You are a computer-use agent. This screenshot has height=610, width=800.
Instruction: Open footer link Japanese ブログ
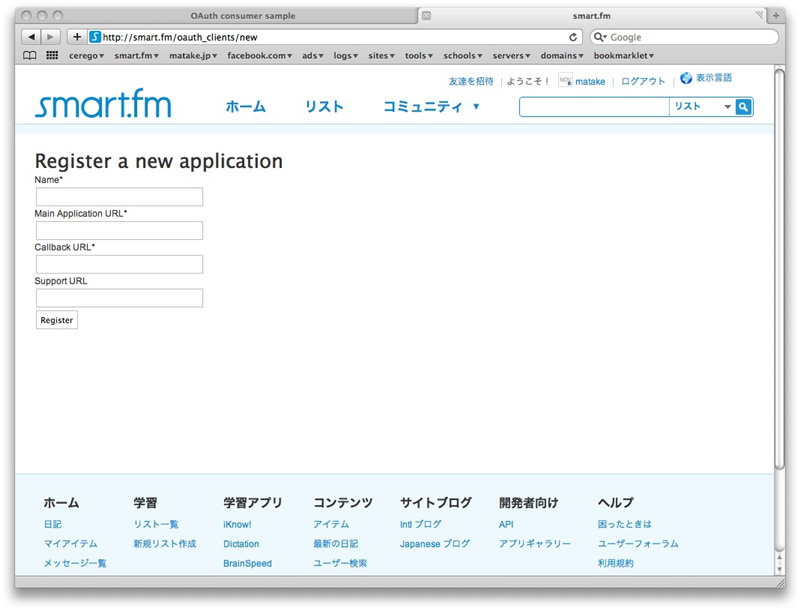[x=435, y=544]
